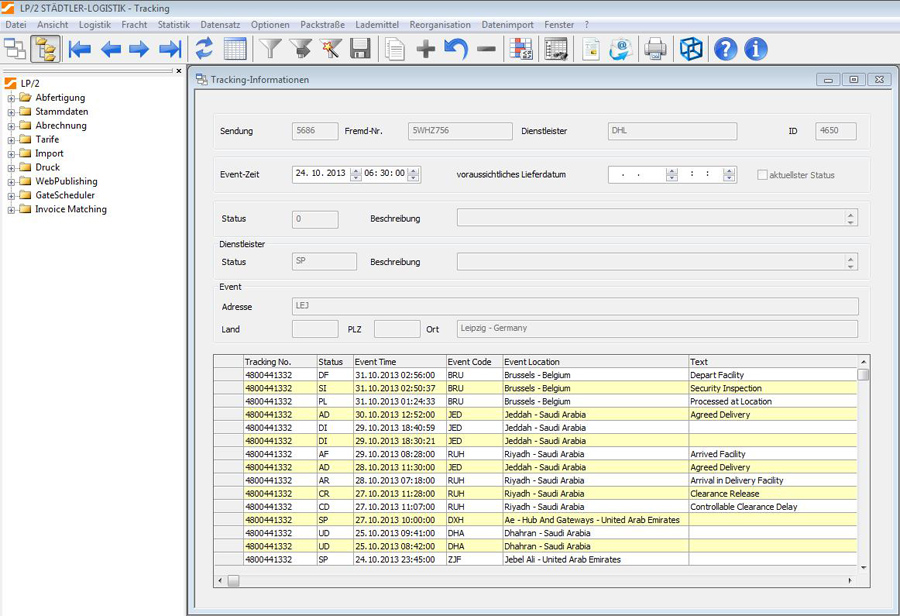This screenshot has height=616, width=900.
Task: Expand the Druck tree folder
Action: click(11, 168)
